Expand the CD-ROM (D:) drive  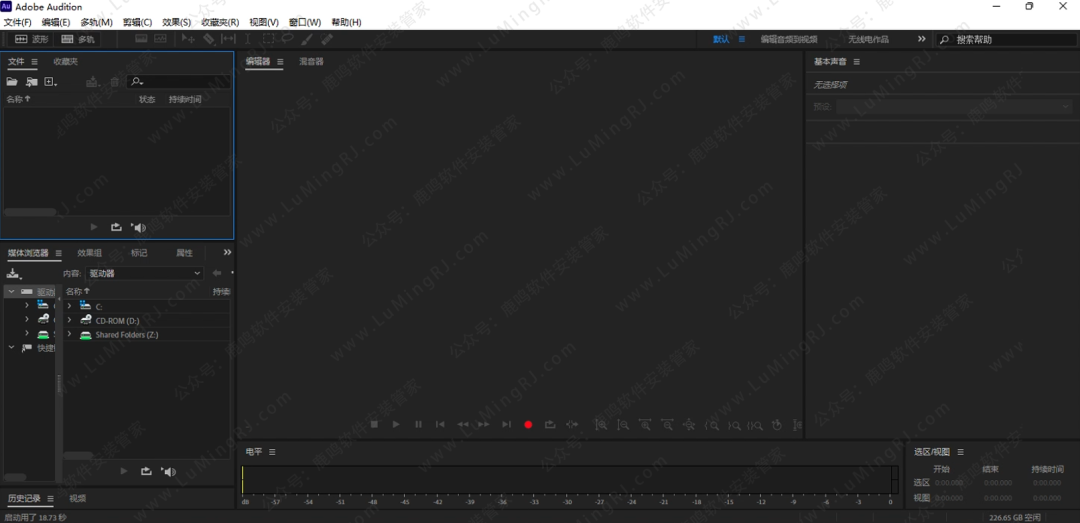pyautogui.click(x=69, y=321)
